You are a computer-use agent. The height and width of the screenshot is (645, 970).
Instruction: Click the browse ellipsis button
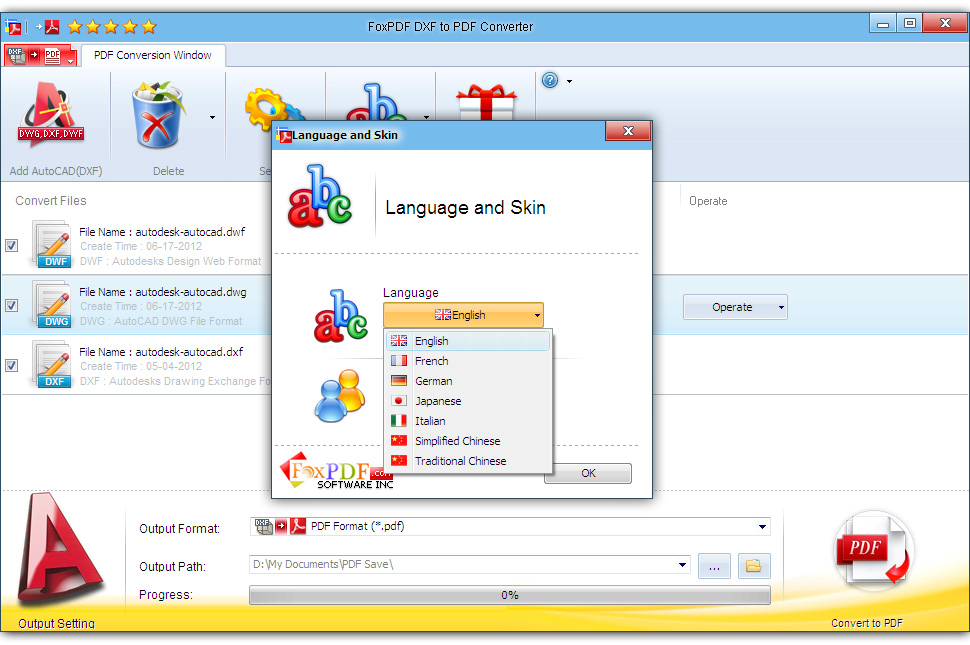pyautogui.click(x=714, y=566)
